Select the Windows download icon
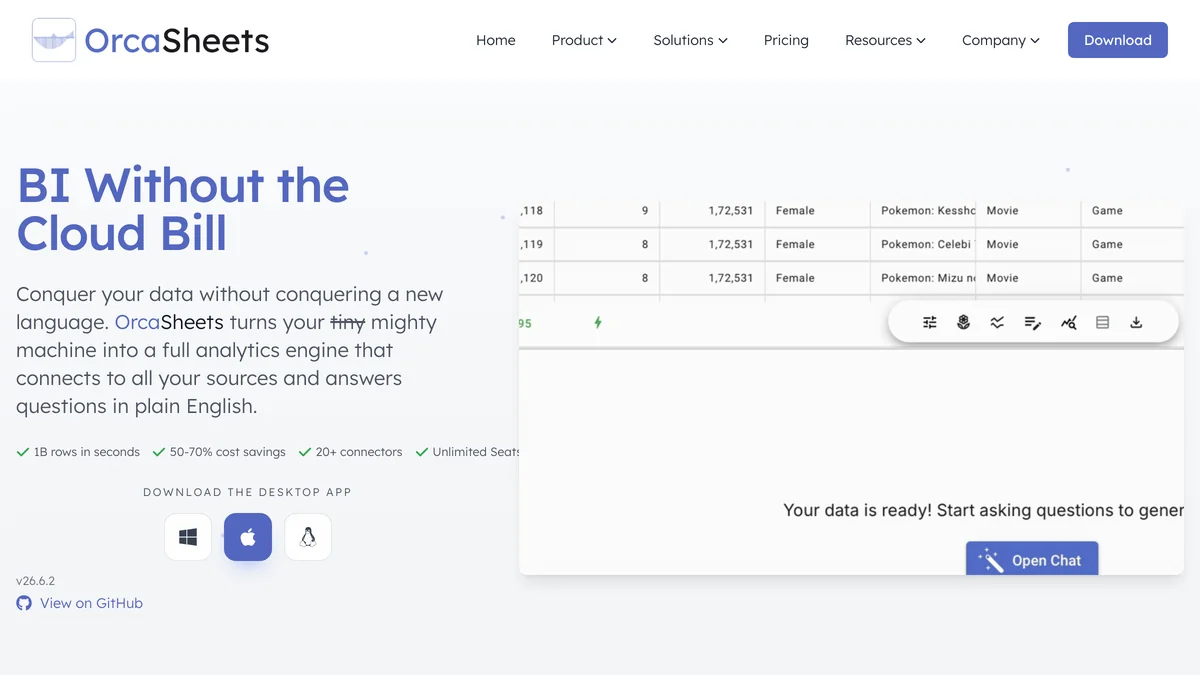Viewport: 1200px width, 675px height. [188, 537]
